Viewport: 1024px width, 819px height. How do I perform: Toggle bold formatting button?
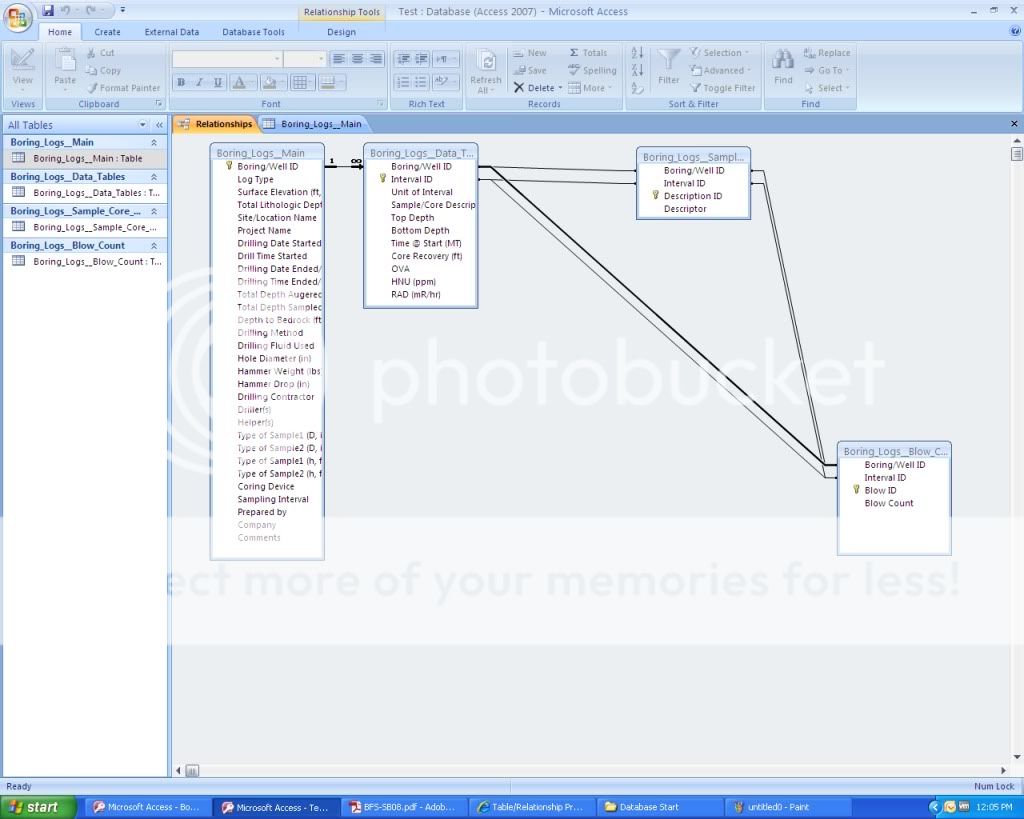tap(181, 83)
